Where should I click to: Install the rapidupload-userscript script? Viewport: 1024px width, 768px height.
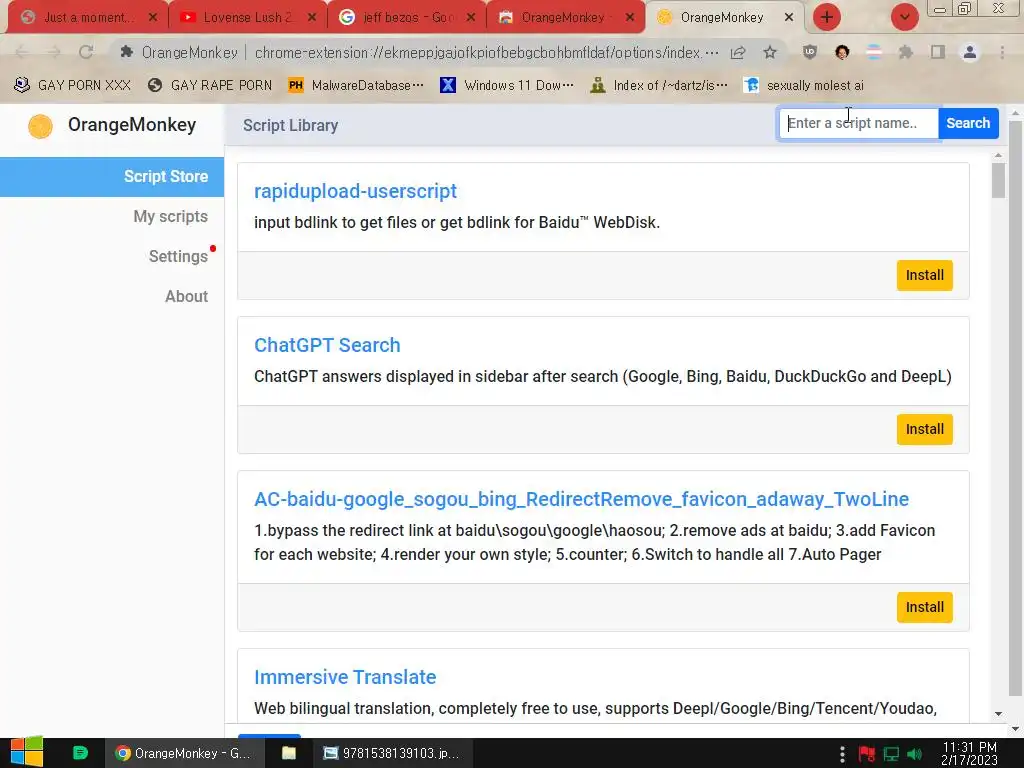pyautogui.click(x=924, y=275)
